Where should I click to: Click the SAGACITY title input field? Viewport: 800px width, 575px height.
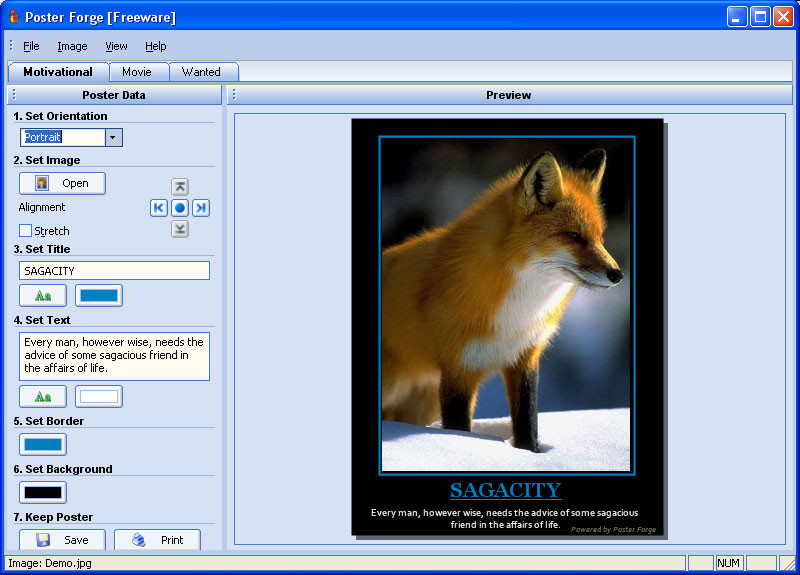114,271
